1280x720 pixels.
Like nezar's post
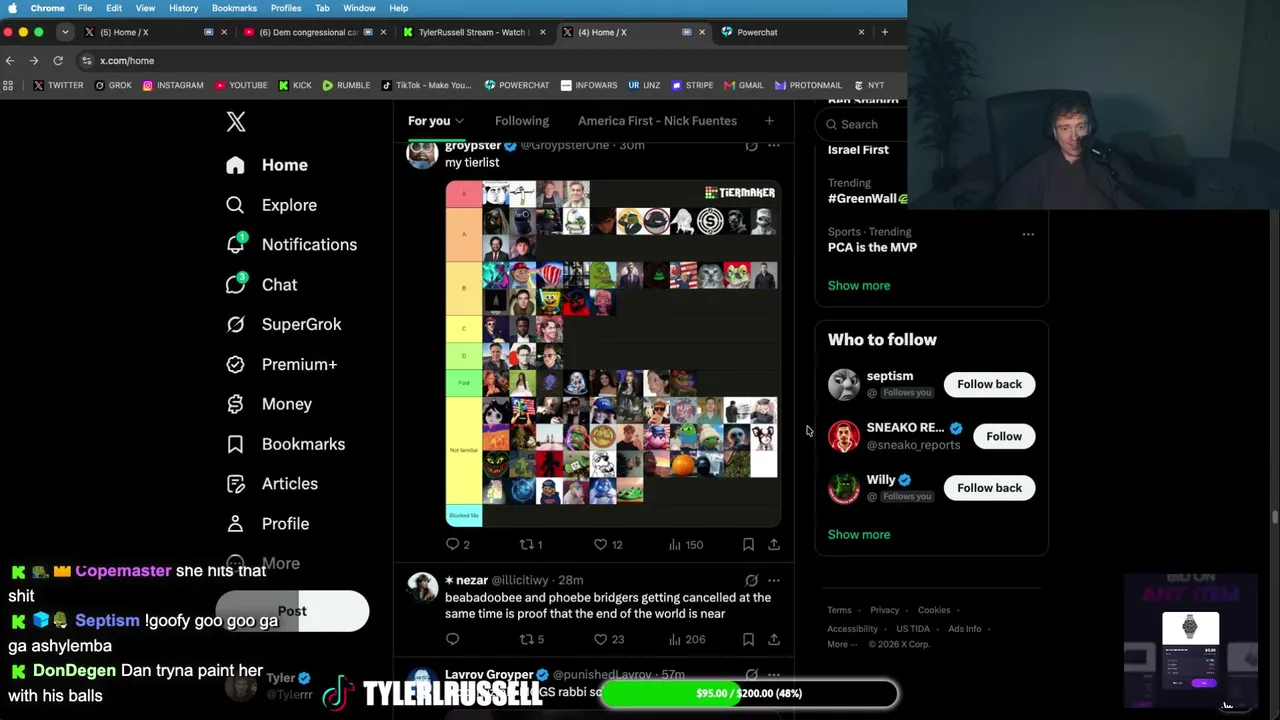click(x=601, y=639)
